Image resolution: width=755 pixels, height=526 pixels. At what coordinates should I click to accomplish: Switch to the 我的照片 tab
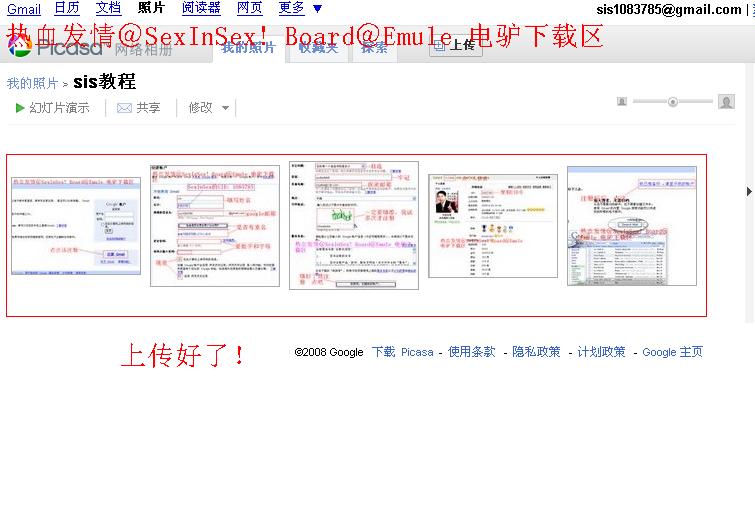click(248, 48)
